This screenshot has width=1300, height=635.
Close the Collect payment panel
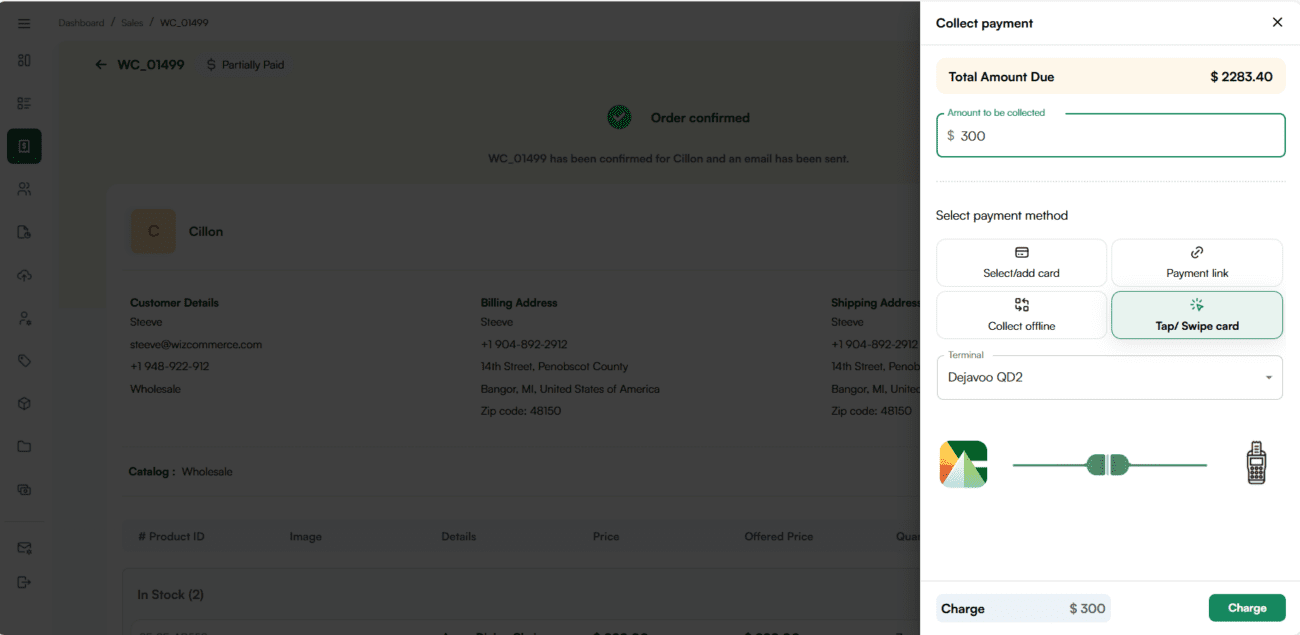1277,22
